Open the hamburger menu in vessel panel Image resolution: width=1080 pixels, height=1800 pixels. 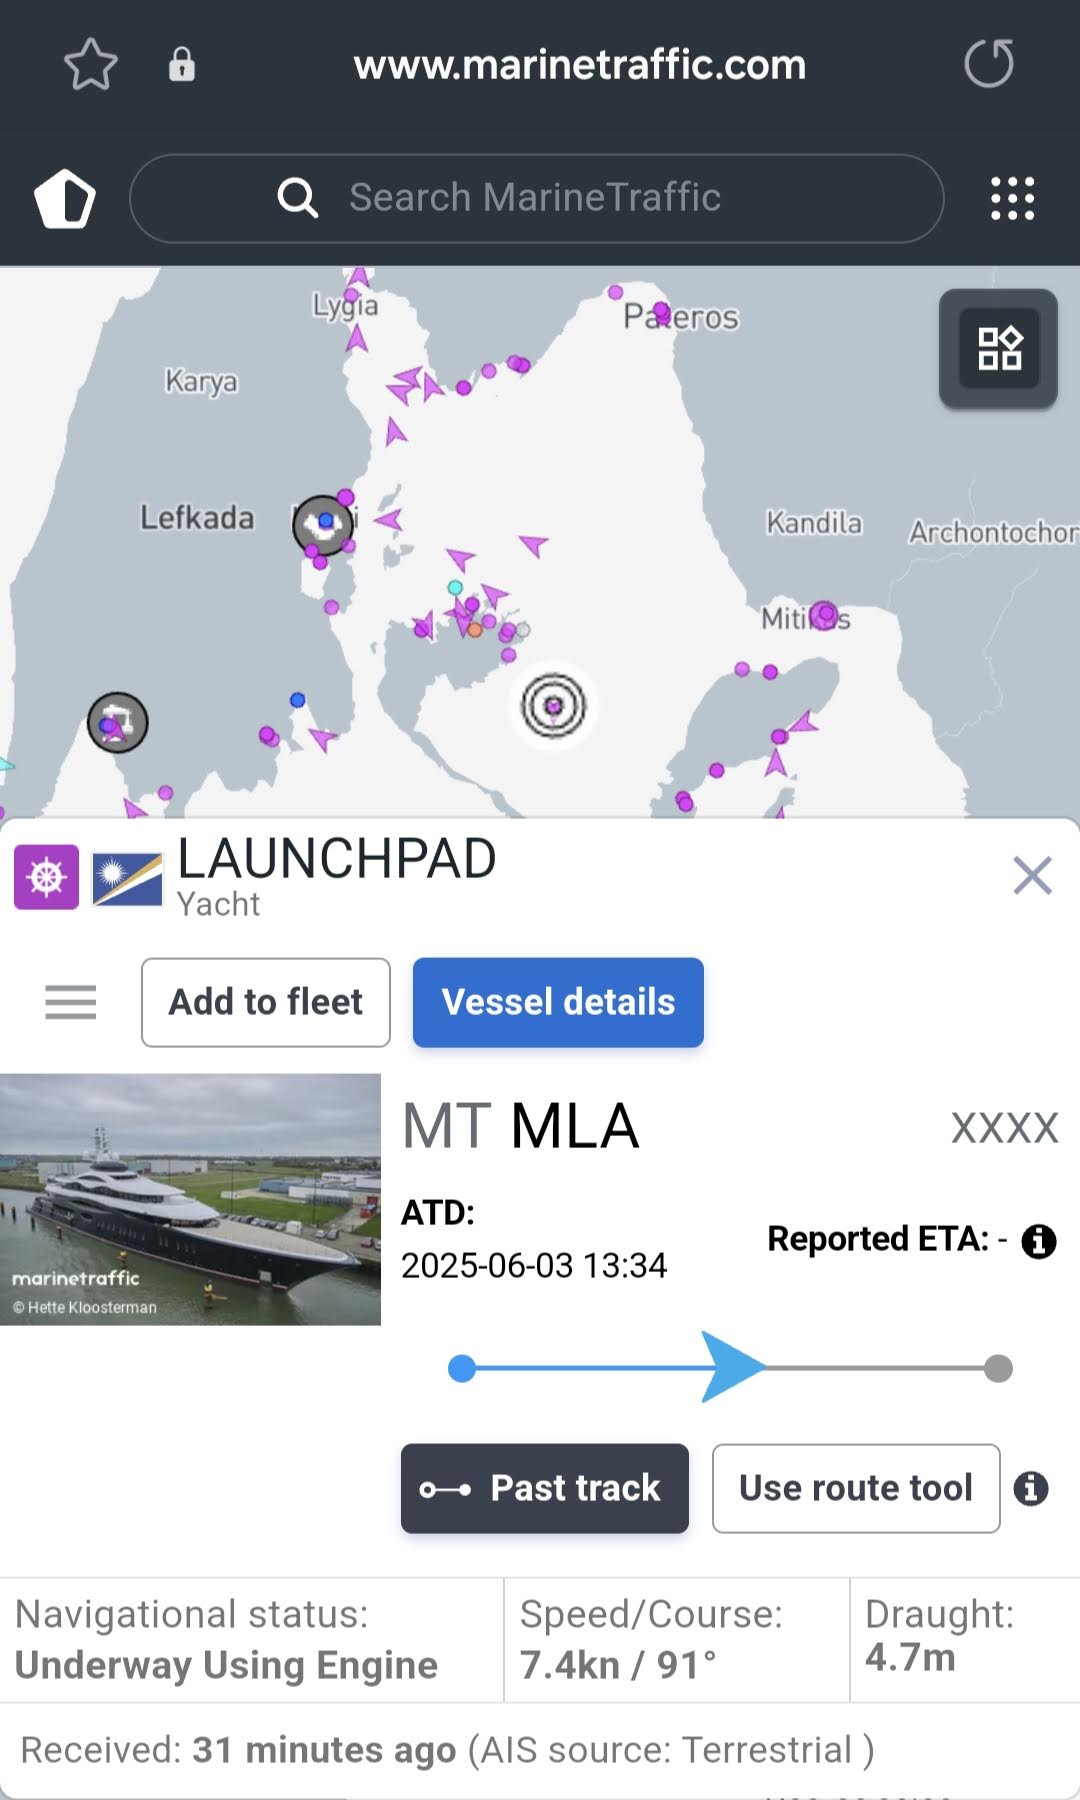71,1002
